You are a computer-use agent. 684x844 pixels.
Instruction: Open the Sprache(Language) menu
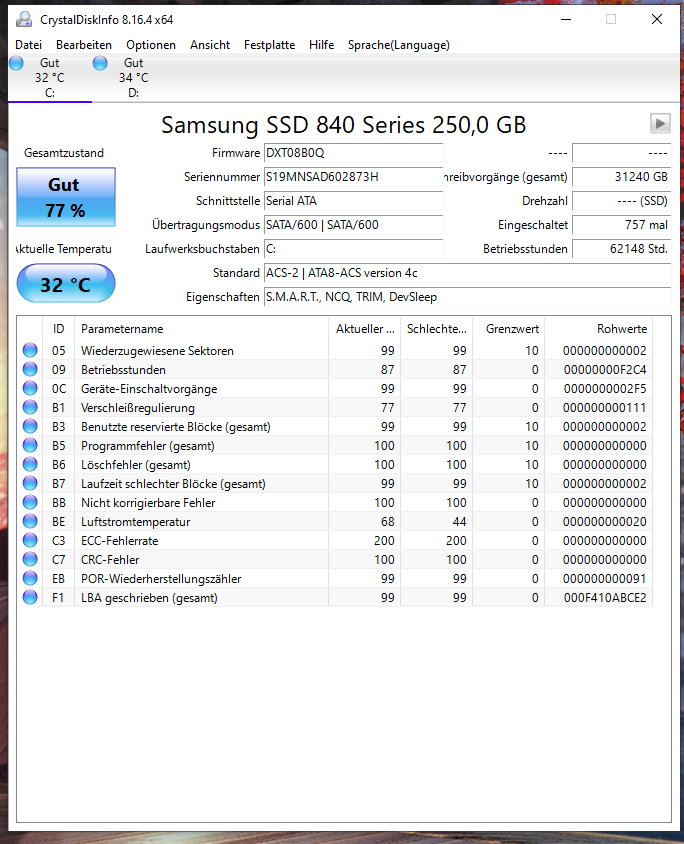399,45
